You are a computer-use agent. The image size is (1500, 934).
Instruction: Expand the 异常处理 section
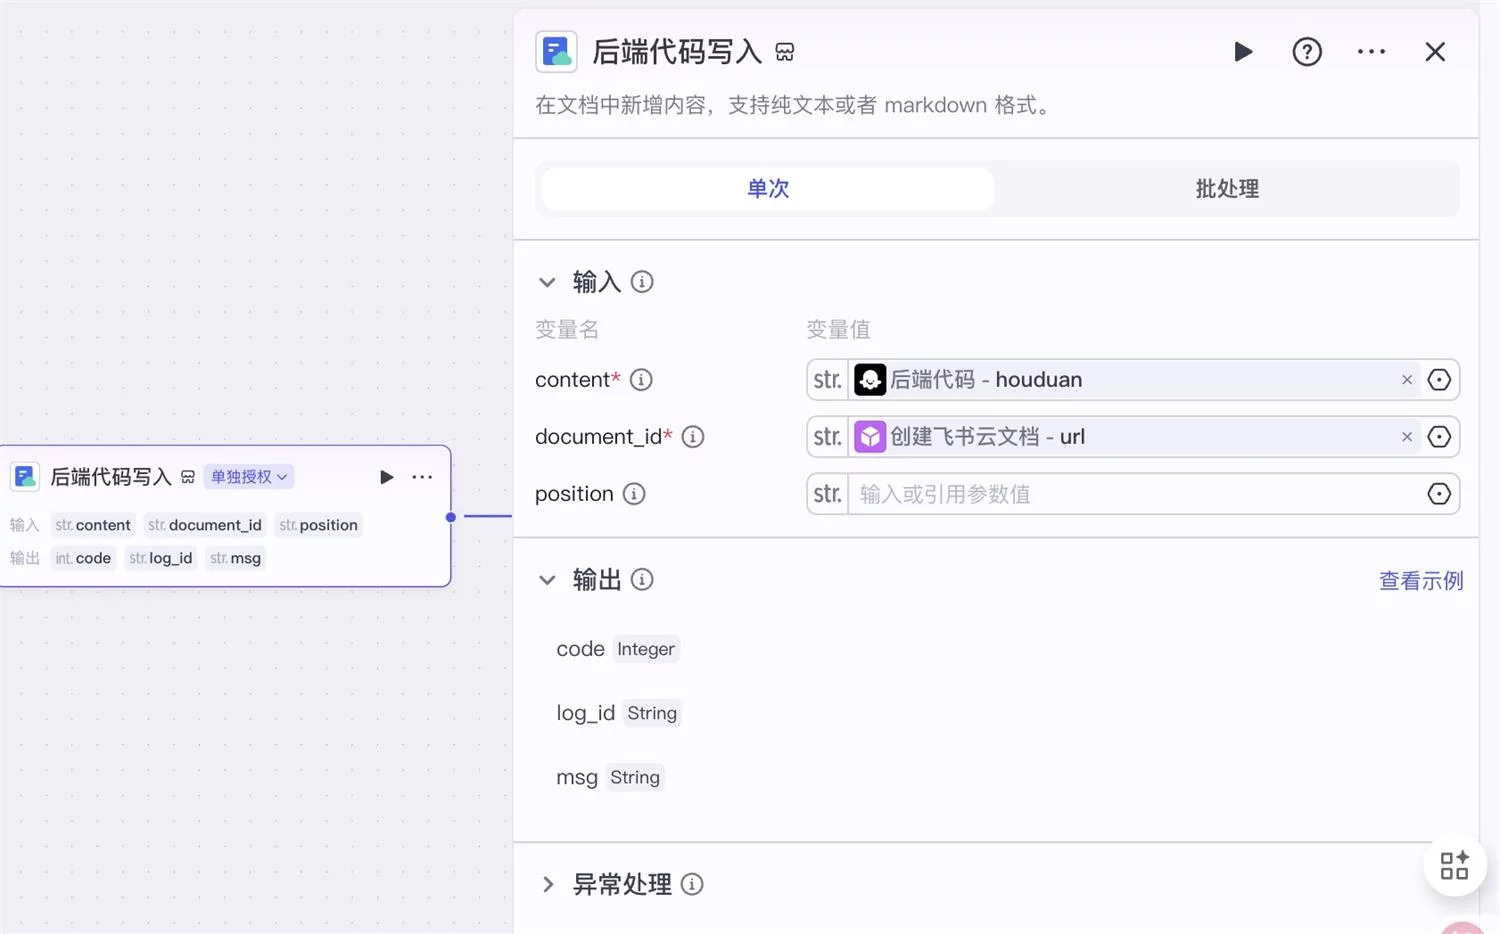pyautogui.click(x=548, y=884)
